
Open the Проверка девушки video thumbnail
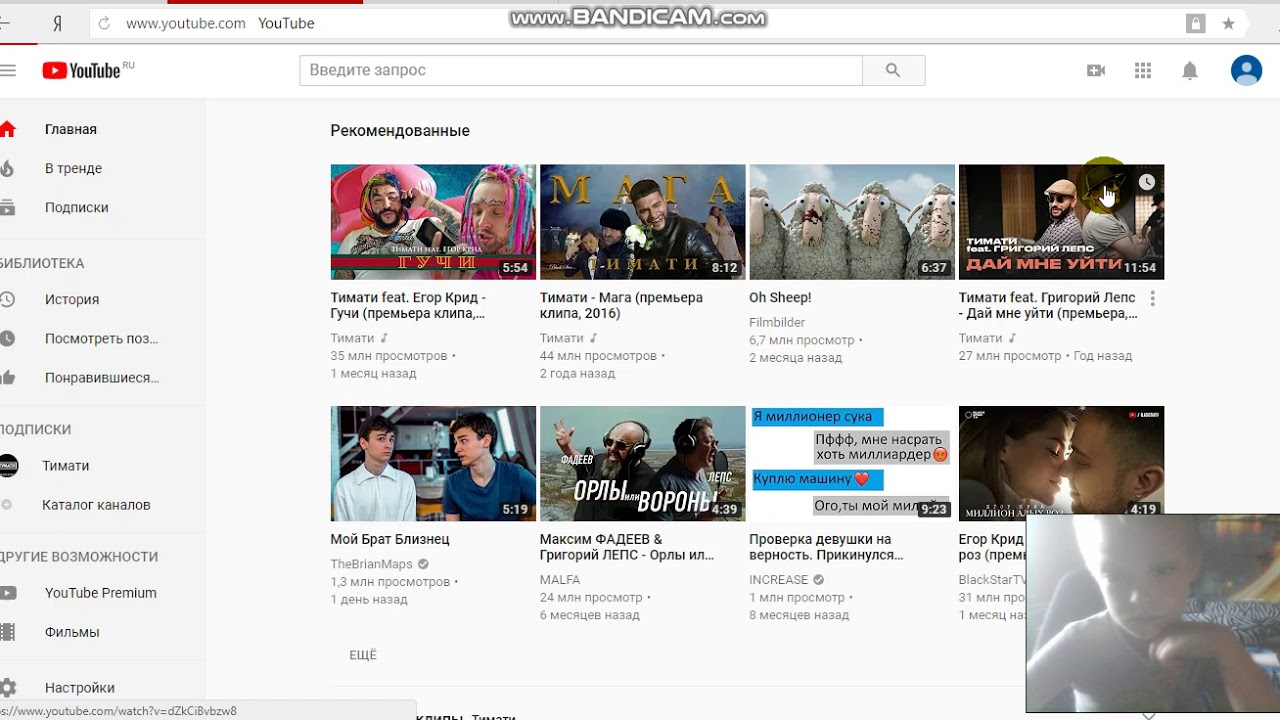click(x=852, y=464)
